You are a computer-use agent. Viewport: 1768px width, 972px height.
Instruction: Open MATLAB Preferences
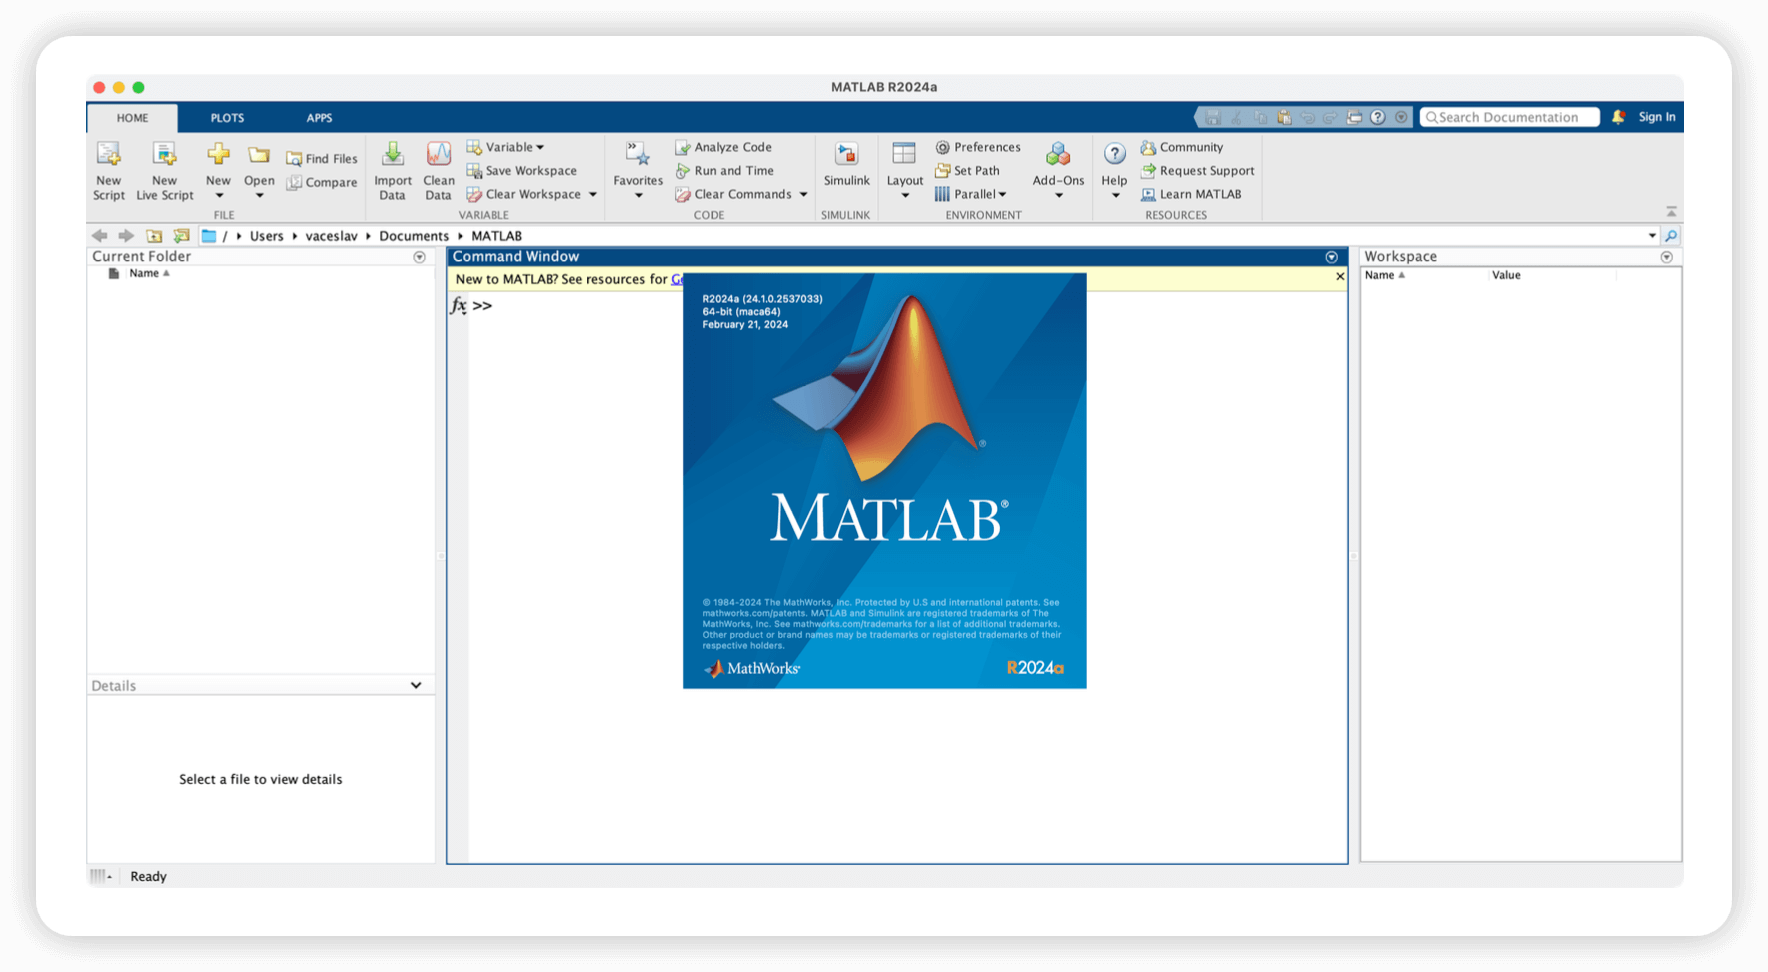pos(977,147)
